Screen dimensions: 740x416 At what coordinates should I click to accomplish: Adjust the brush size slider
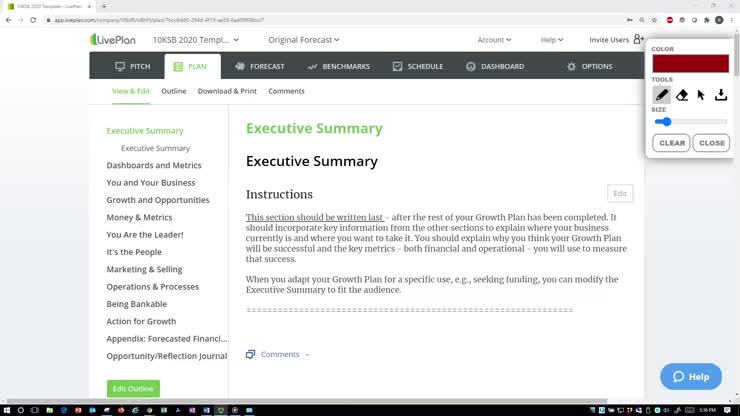[665, 122]
